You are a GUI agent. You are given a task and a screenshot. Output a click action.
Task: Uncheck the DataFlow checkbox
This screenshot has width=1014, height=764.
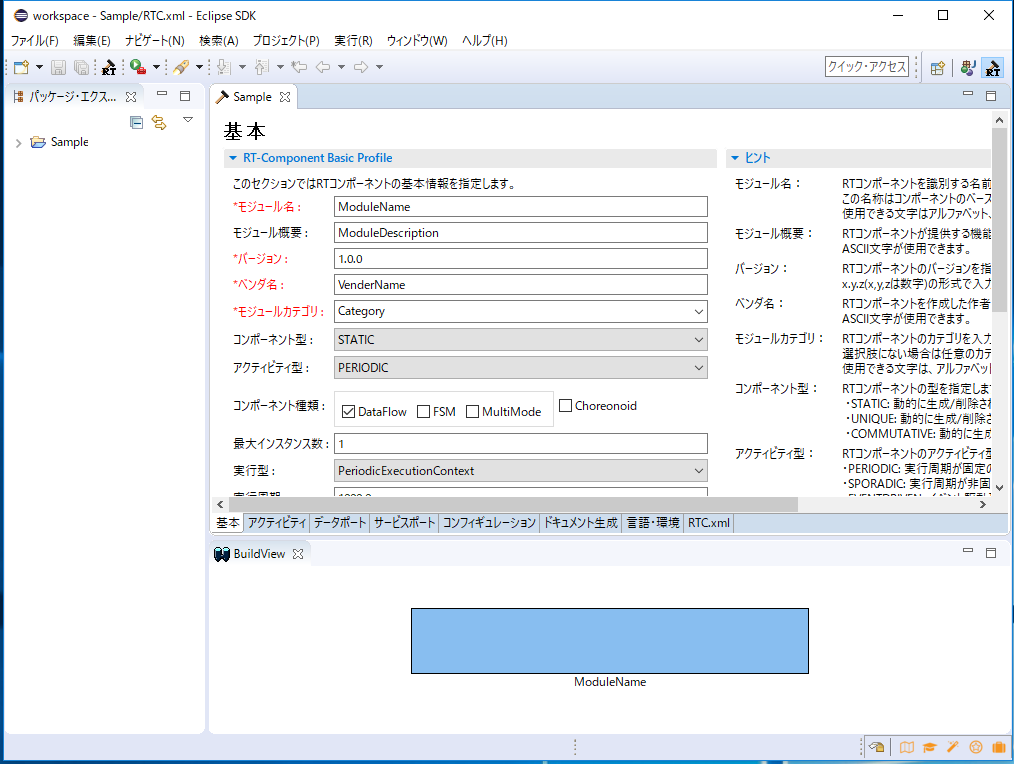pyautogui.click(x=349, y=411)
